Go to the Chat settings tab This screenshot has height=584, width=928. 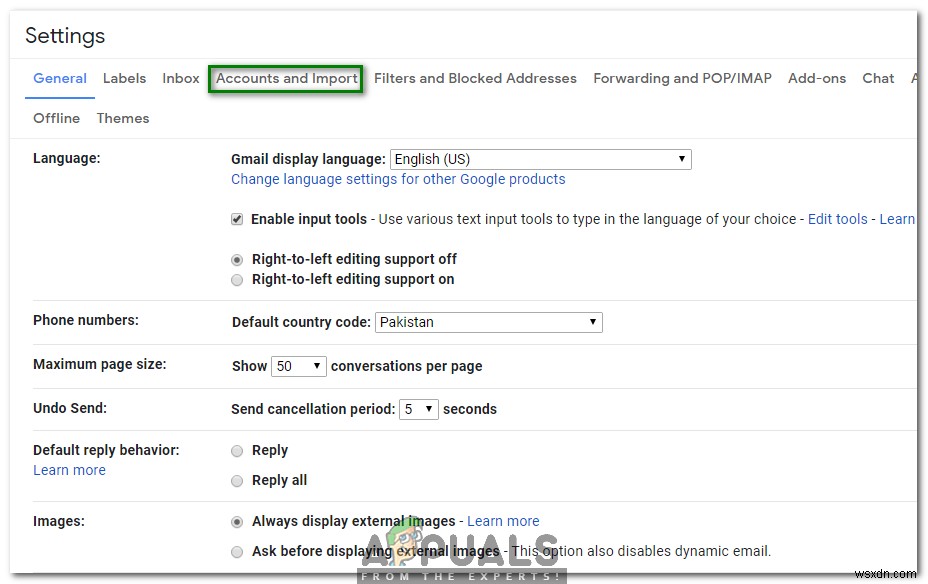coord(877,78)
